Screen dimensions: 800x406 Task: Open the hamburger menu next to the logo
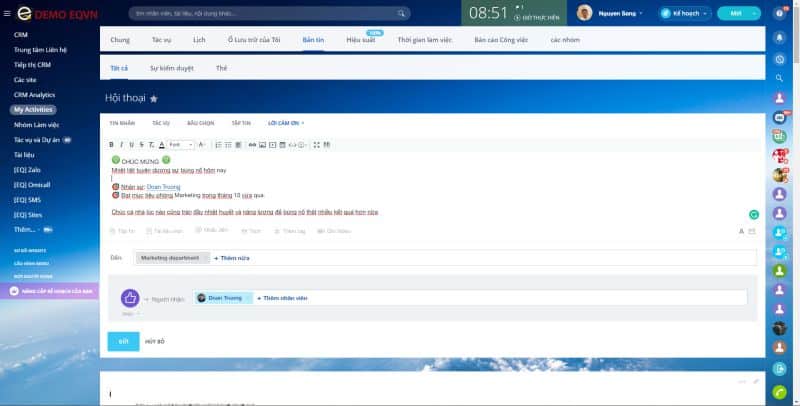pyautogui.click(x=8, y=13)
